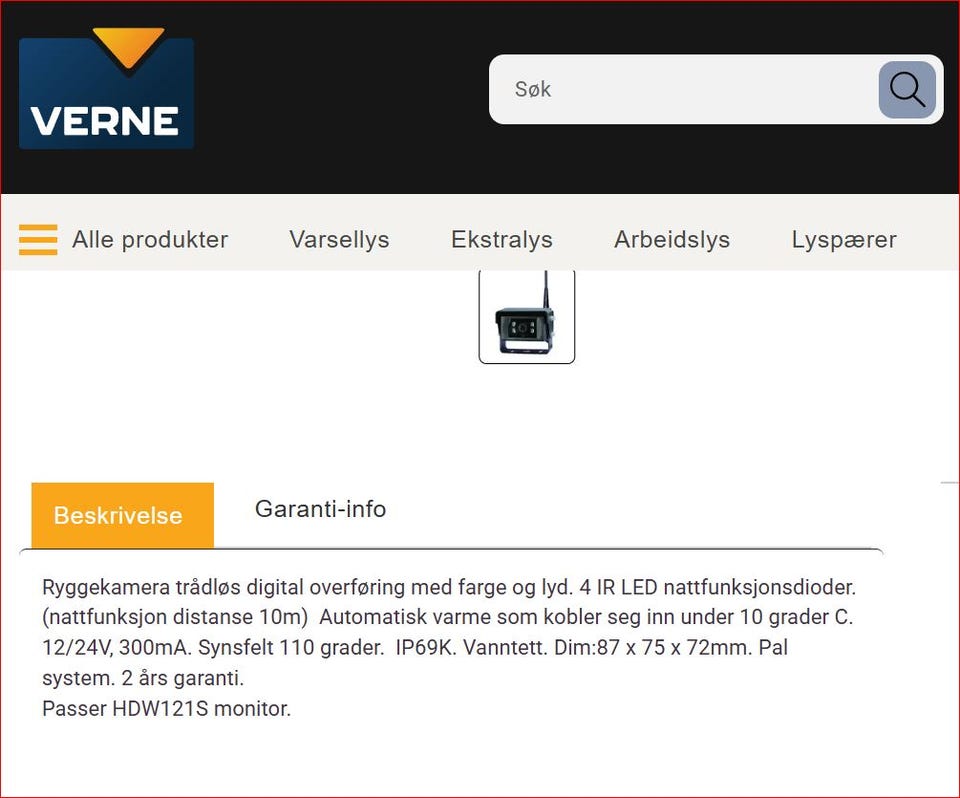Image resolution: width=960 pixels, height=798 pixels.
Task: Browse the Lyspærer category
Action: click(x=843, y=240)
